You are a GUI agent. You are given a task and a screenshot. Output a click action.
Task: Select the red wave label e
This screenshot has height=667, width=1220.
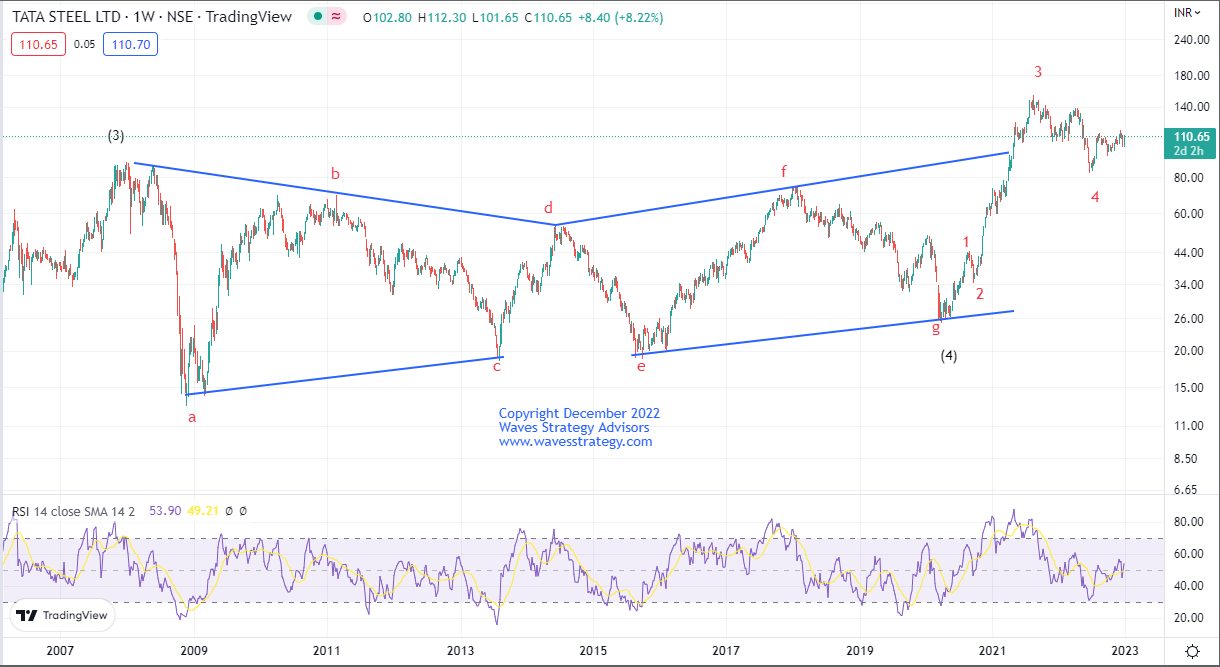pyautogui.click(x=641, y=367)
